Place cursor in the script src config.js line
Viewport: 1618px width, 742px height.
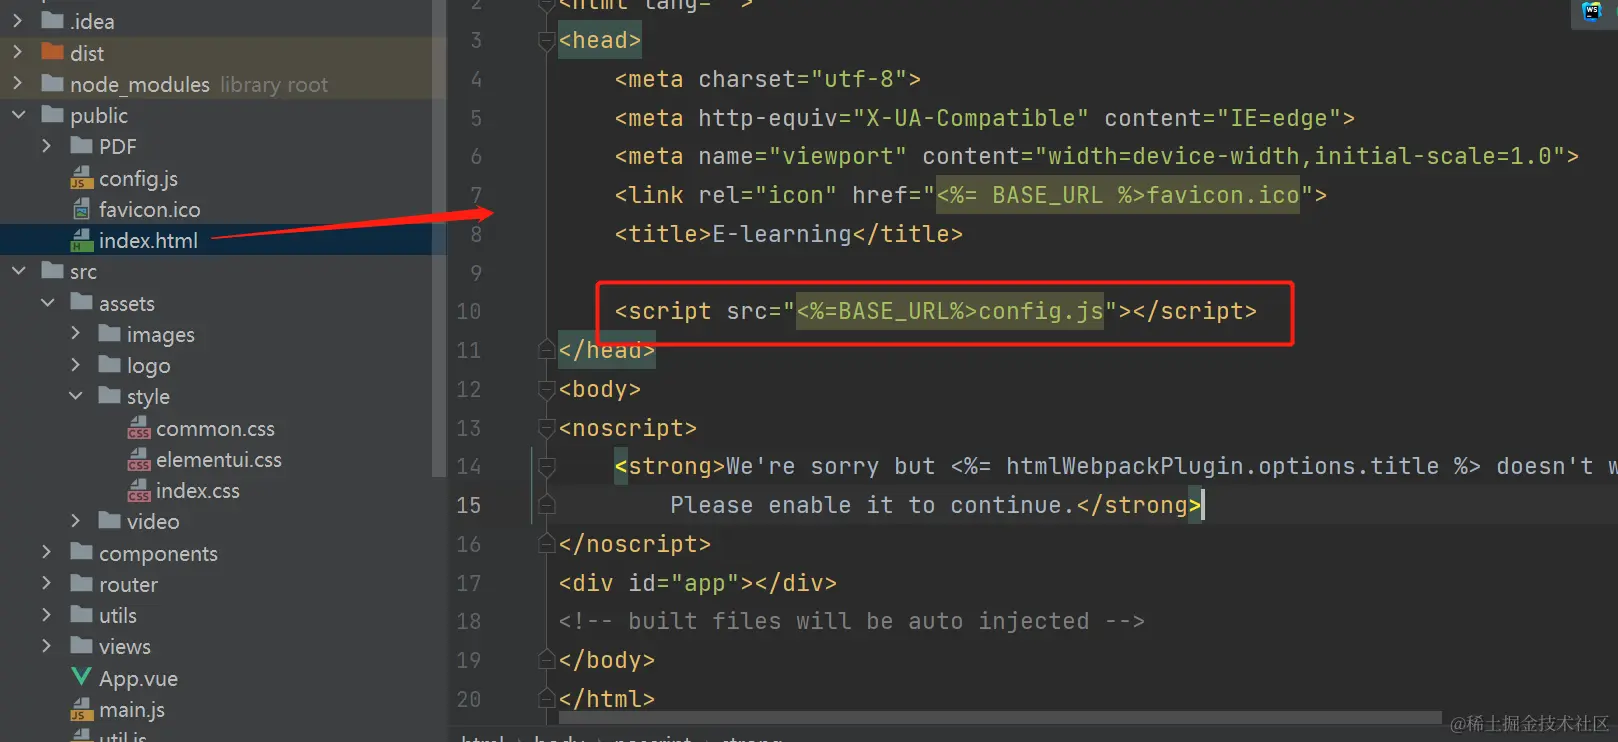[x=935, y=311]
